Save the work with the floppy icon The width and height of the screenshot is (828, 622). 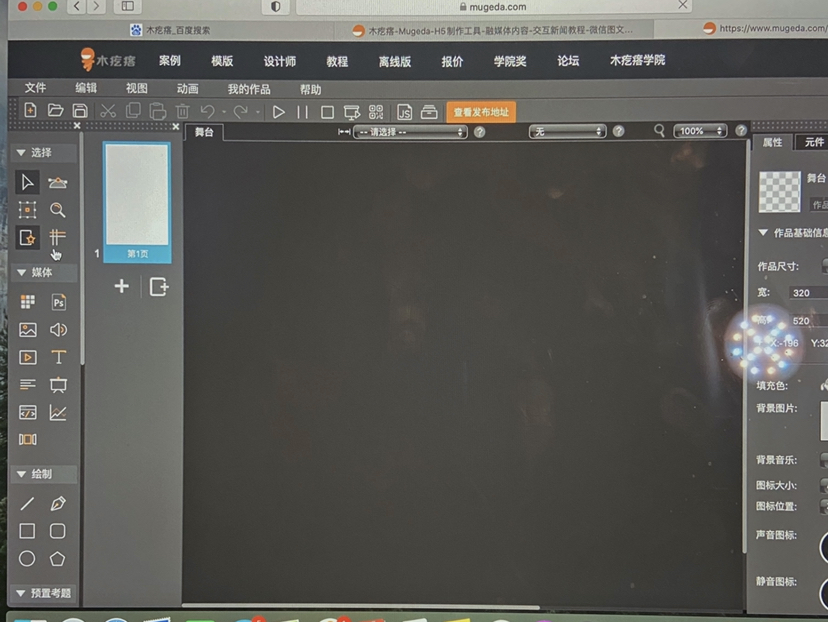click(80, 110)
